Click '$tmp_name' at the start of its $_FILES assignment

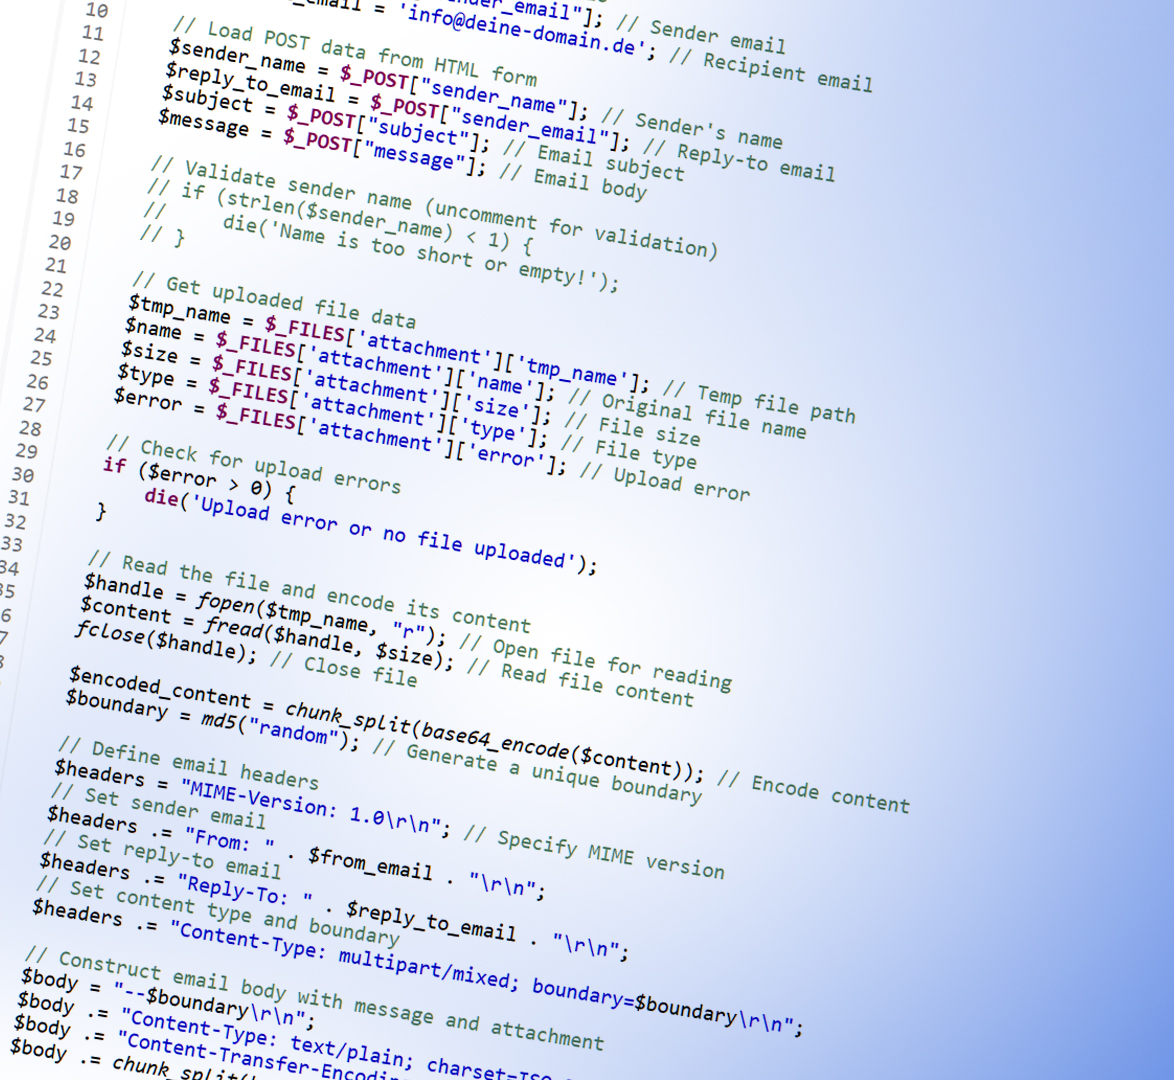click(x=180, y=308)
